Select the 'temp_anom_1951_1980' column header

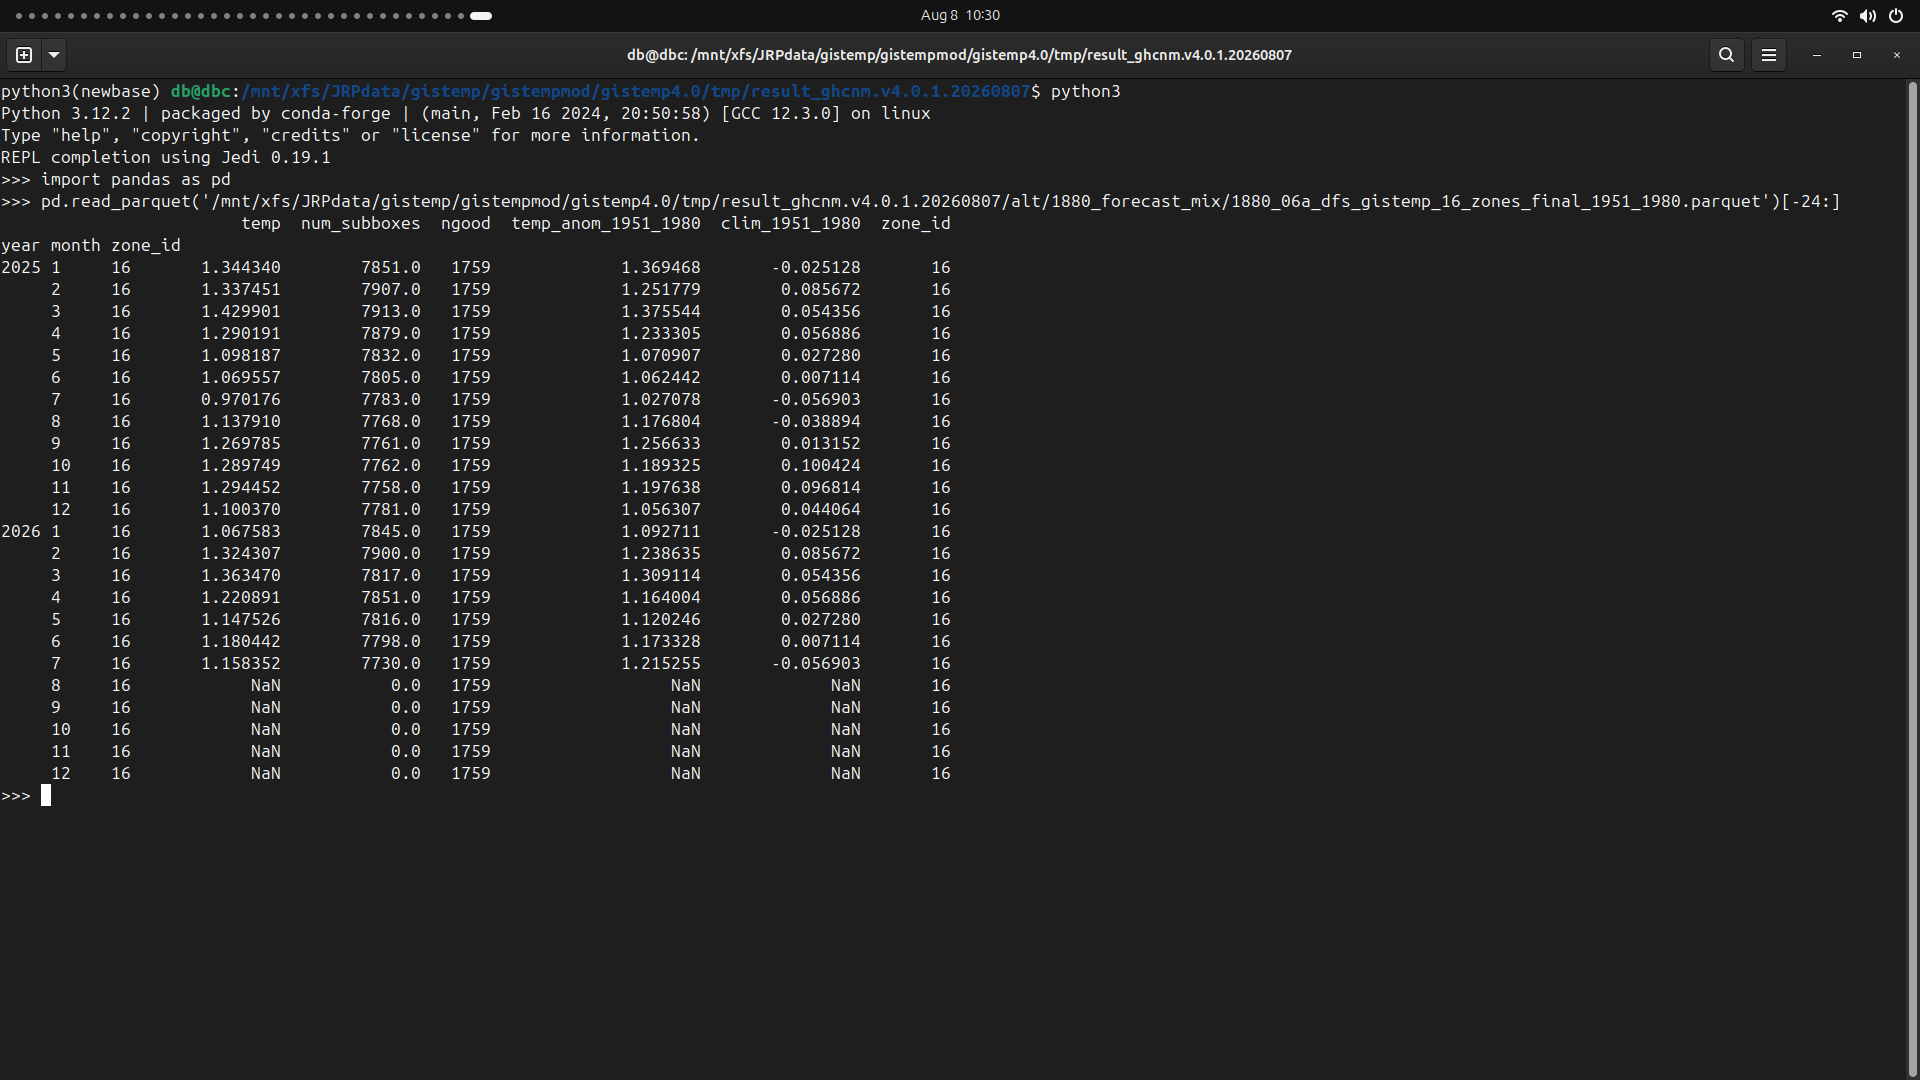tap(606, 223)
